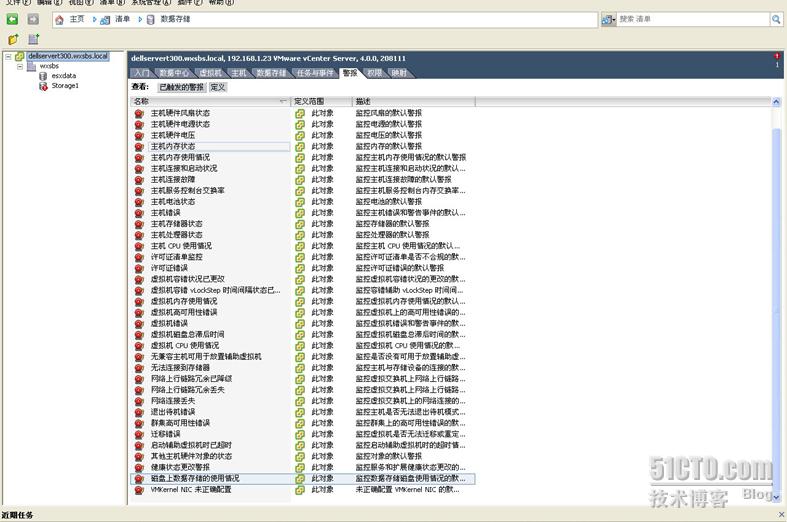The height and width of the screenshot is (522, 787).
Task: Select the Storage1 datastore in the tree
Action: [65, 86]
